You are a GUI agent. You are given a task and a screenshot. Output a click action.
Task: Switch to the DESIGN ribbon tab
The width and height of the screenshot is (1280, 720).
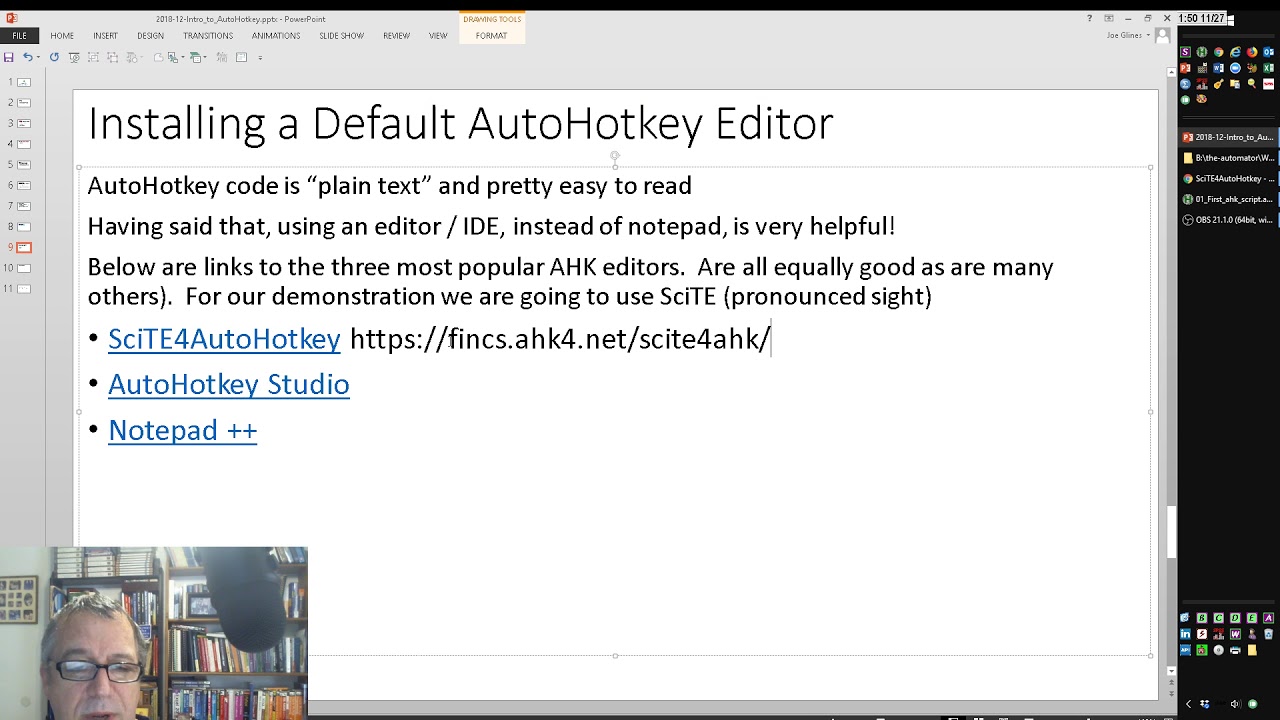150,35
